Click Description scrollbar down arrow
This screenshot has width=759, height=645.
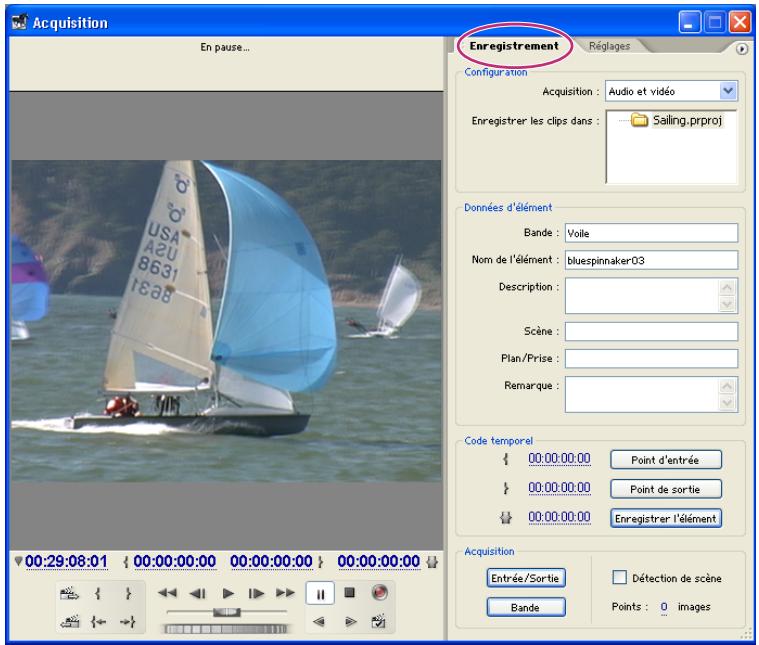coord(727,305)
